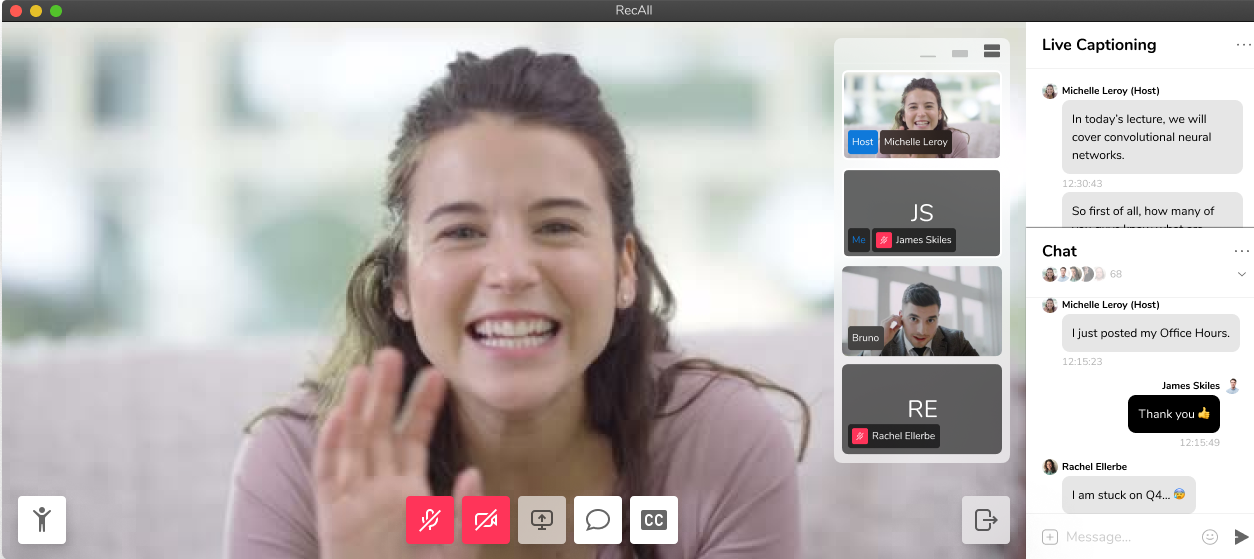Leave the meeting via exit button

click(986, 520)
